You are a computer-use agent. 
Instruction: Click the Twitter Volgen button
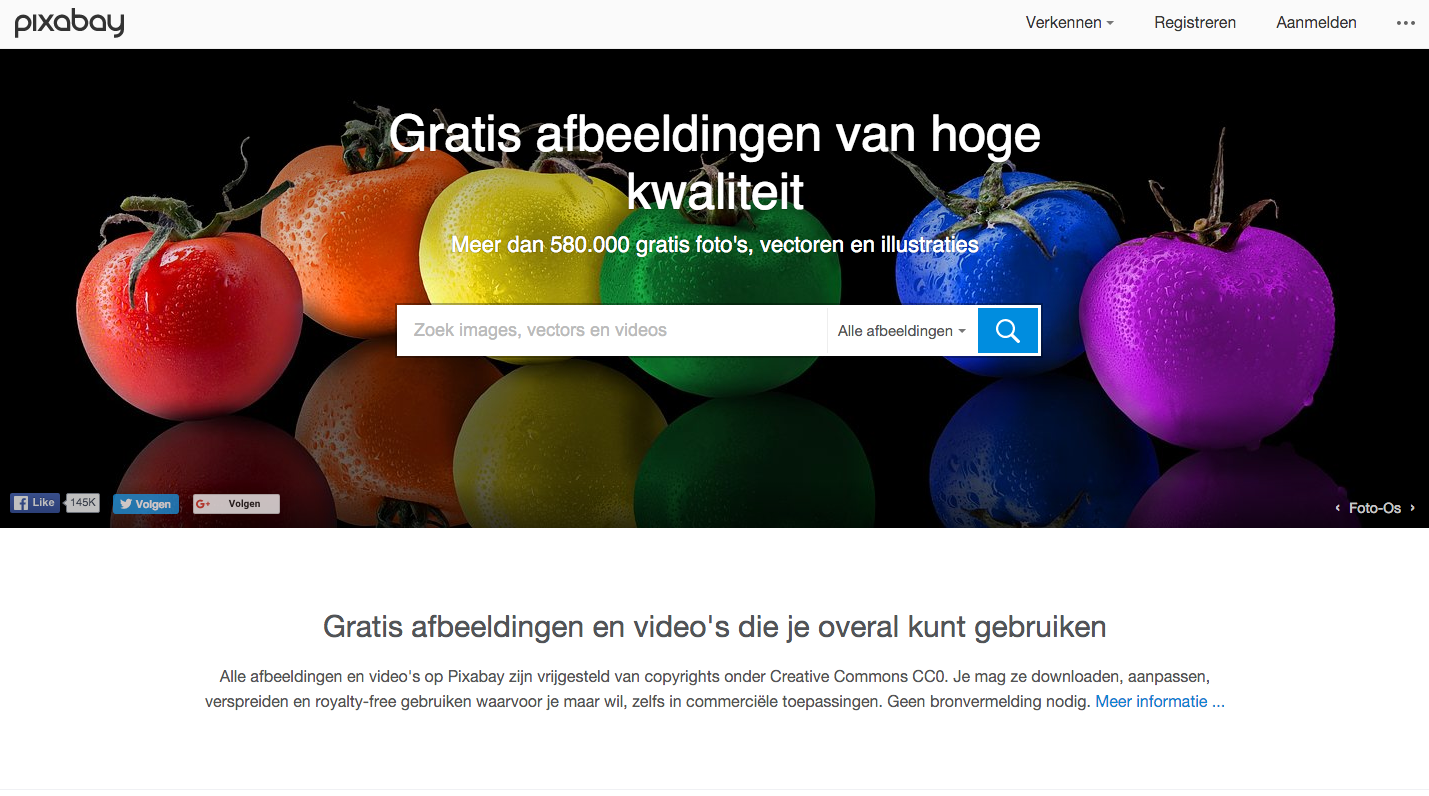146,504
